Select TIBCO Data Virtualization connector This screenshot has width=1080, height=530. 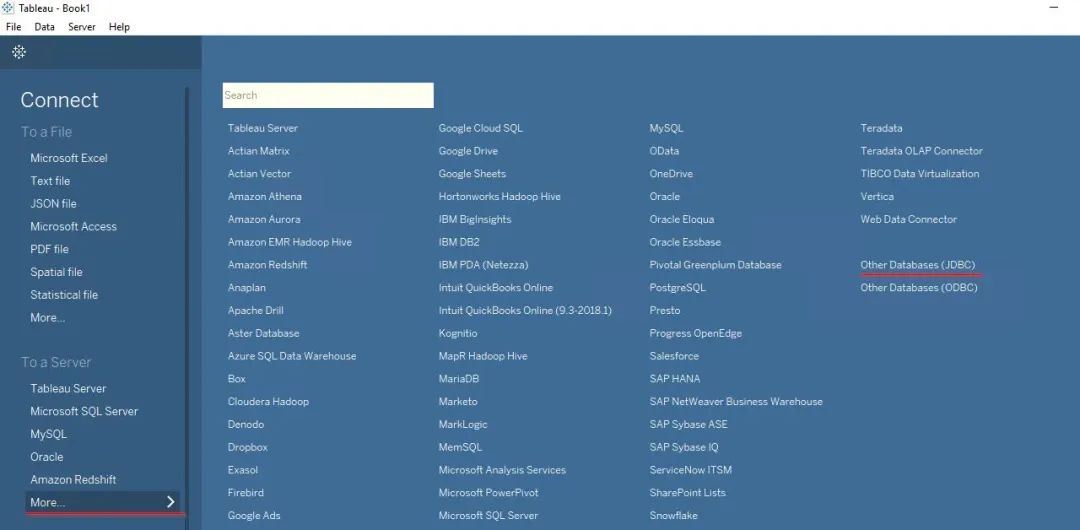pos(920,174)
